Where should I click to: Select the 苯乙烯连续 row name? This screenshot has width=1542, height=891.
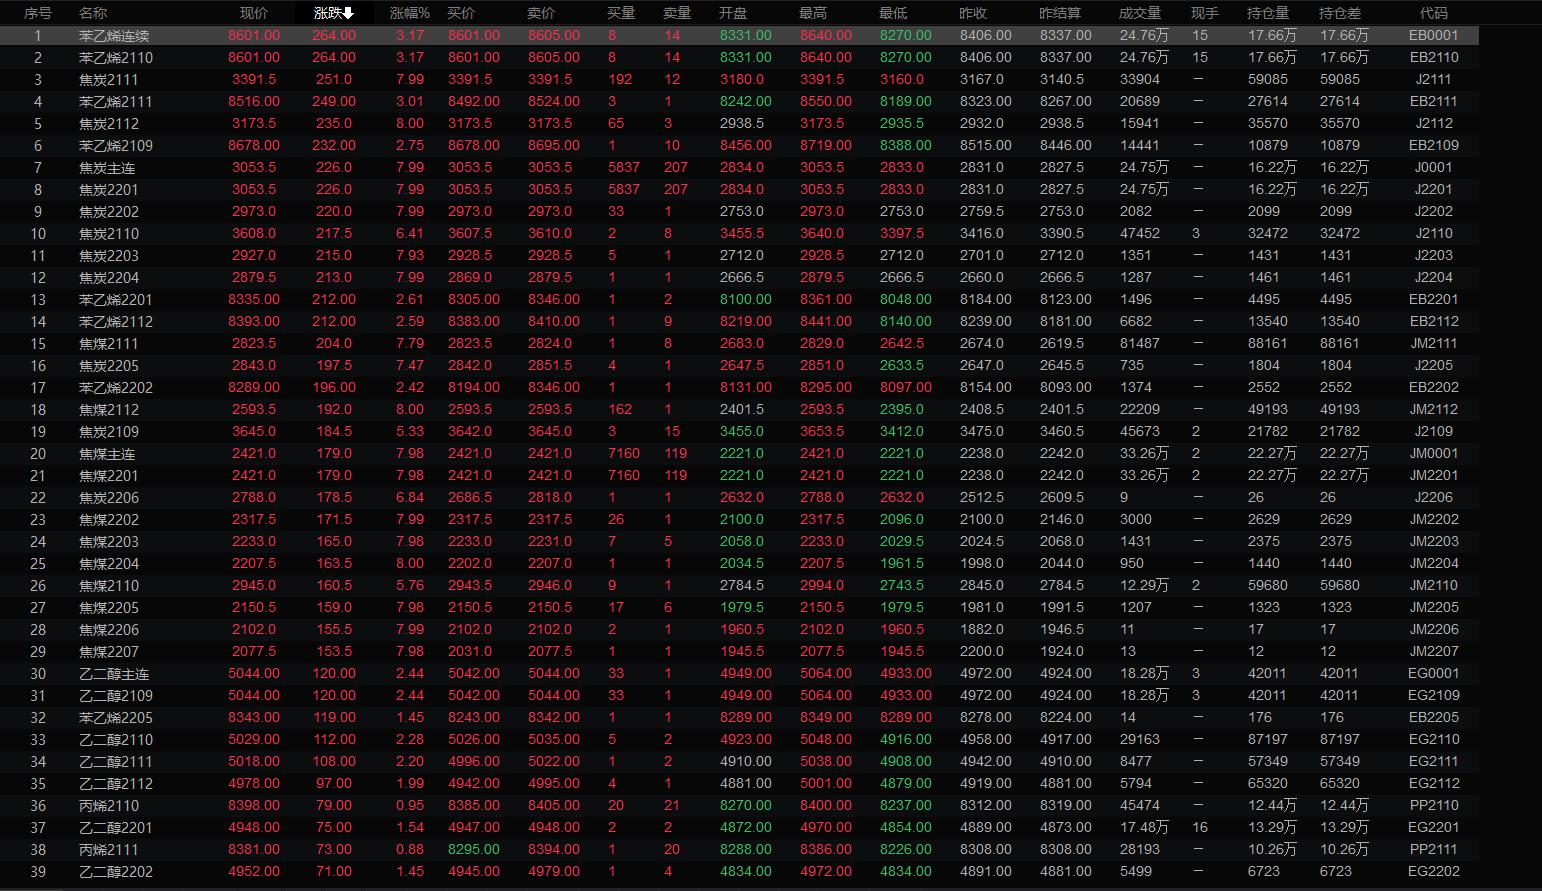[x=114, y=36]
